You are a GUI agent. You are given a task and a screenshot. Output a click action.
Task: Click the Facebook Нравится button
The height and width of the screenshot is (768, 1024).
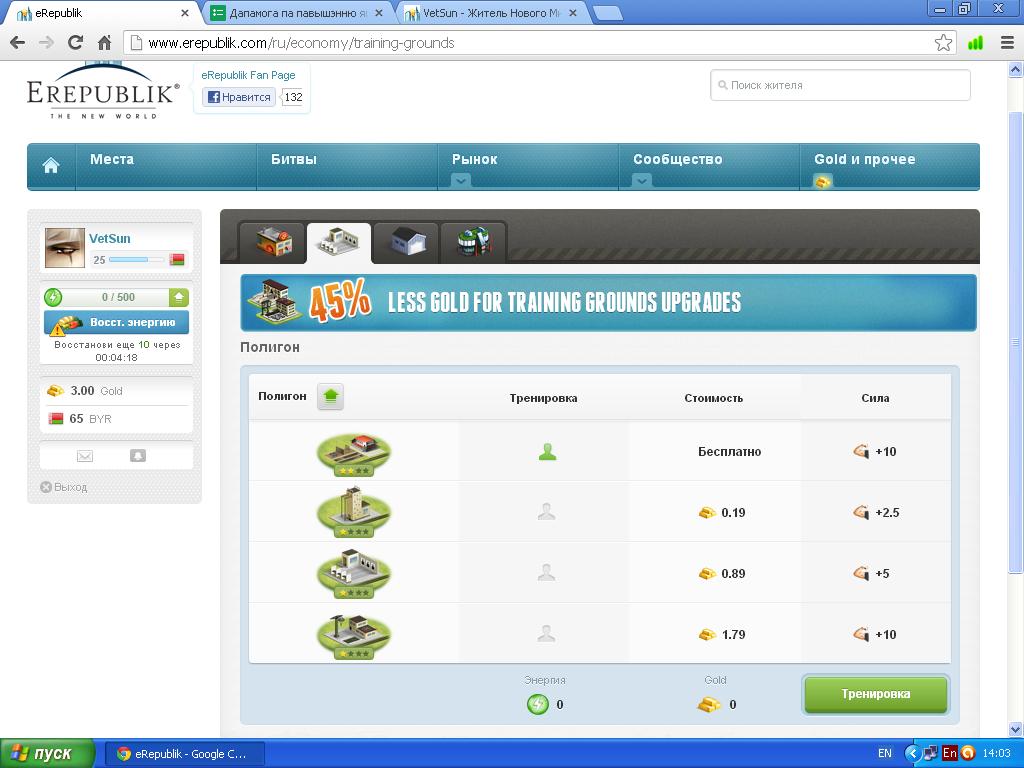tap(239, 97)
